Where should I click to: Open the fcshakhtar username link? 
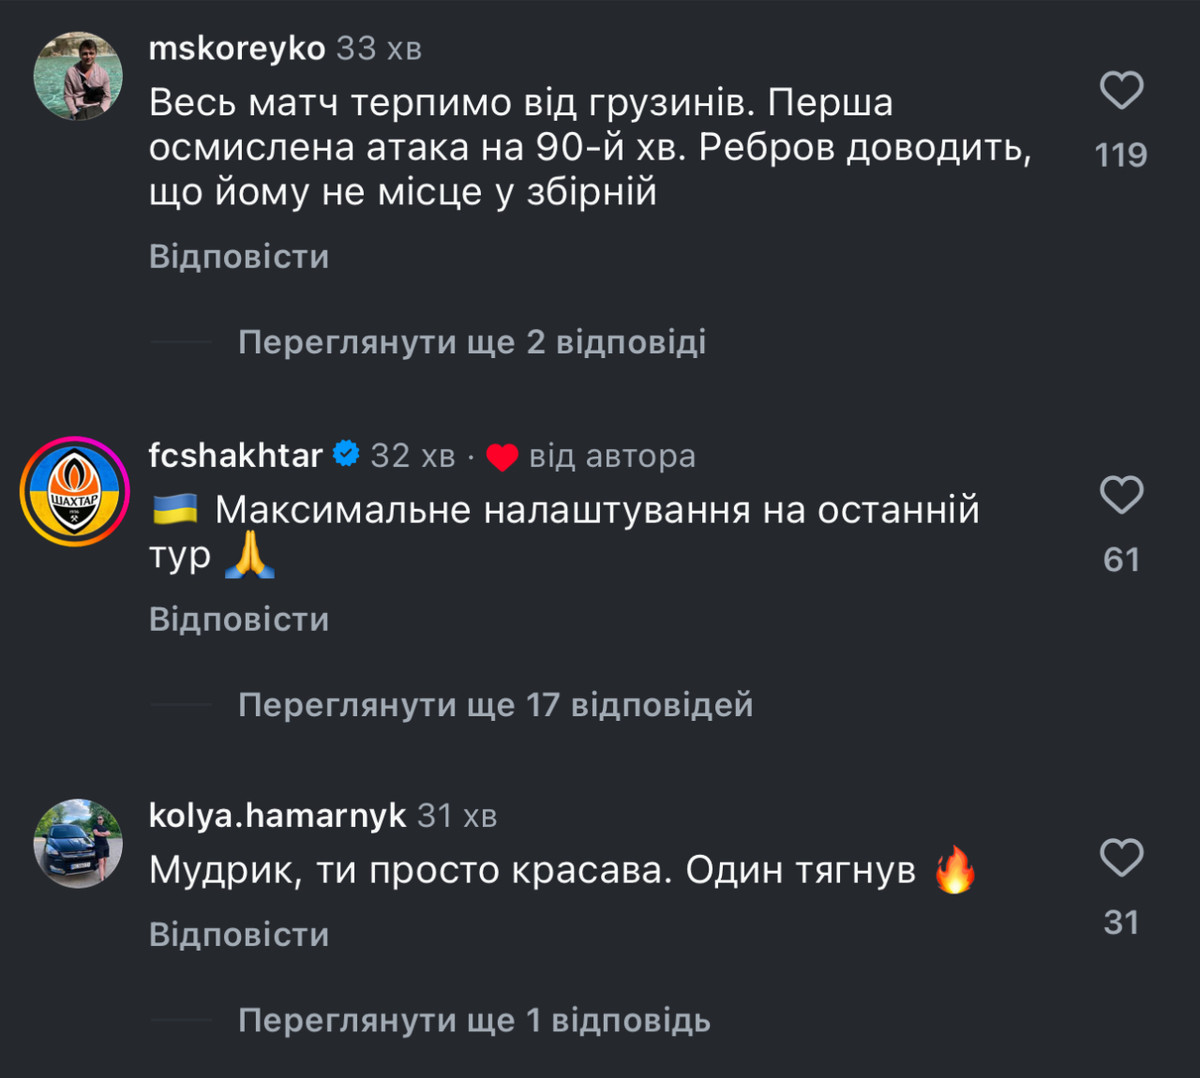coord(235,455)
